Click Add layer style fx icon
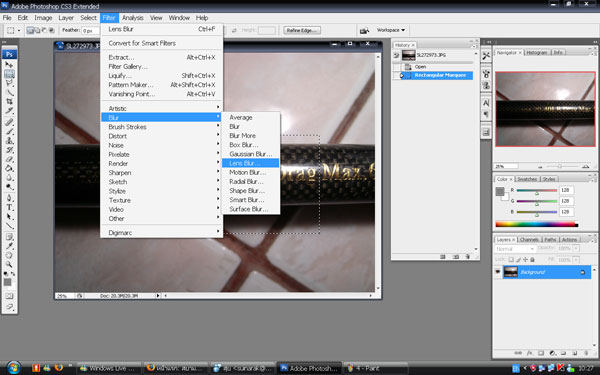This screenshot has height=375, width=600. (530, 353)
